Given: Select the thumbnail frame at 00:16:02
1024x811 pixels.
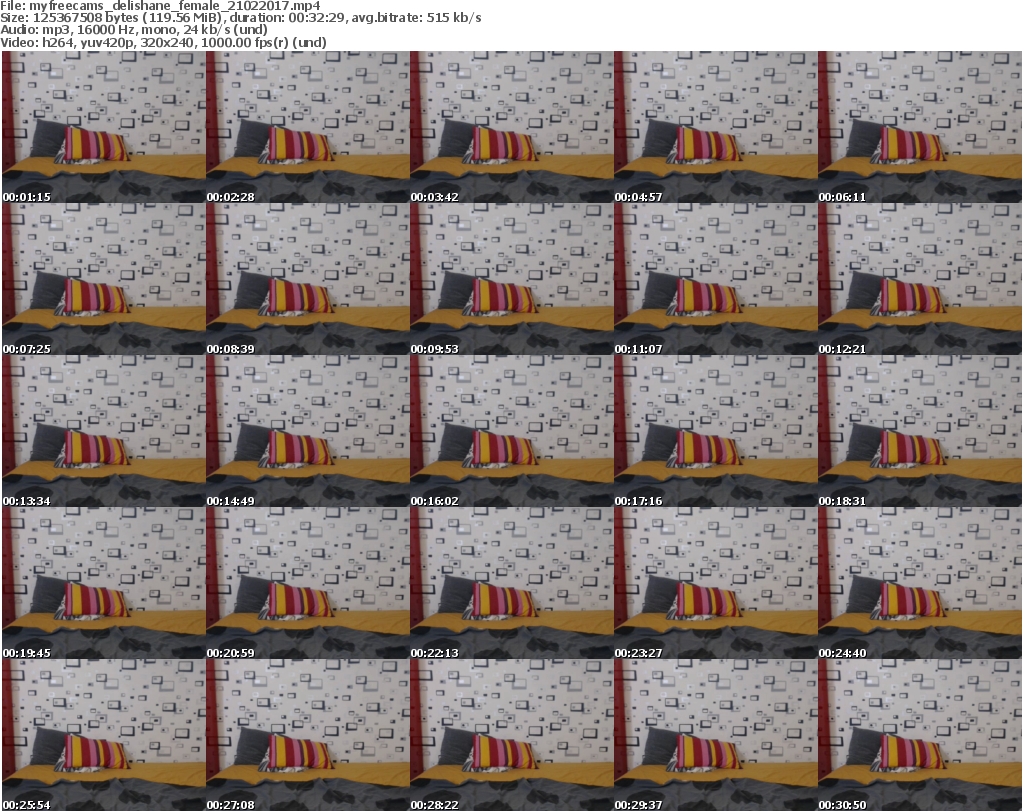Looking at the screenshot, I should tap(511, 432).
